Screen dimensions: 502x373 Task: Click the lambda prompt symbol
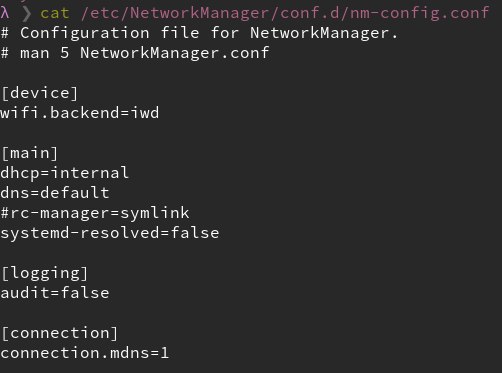(5, 13)
